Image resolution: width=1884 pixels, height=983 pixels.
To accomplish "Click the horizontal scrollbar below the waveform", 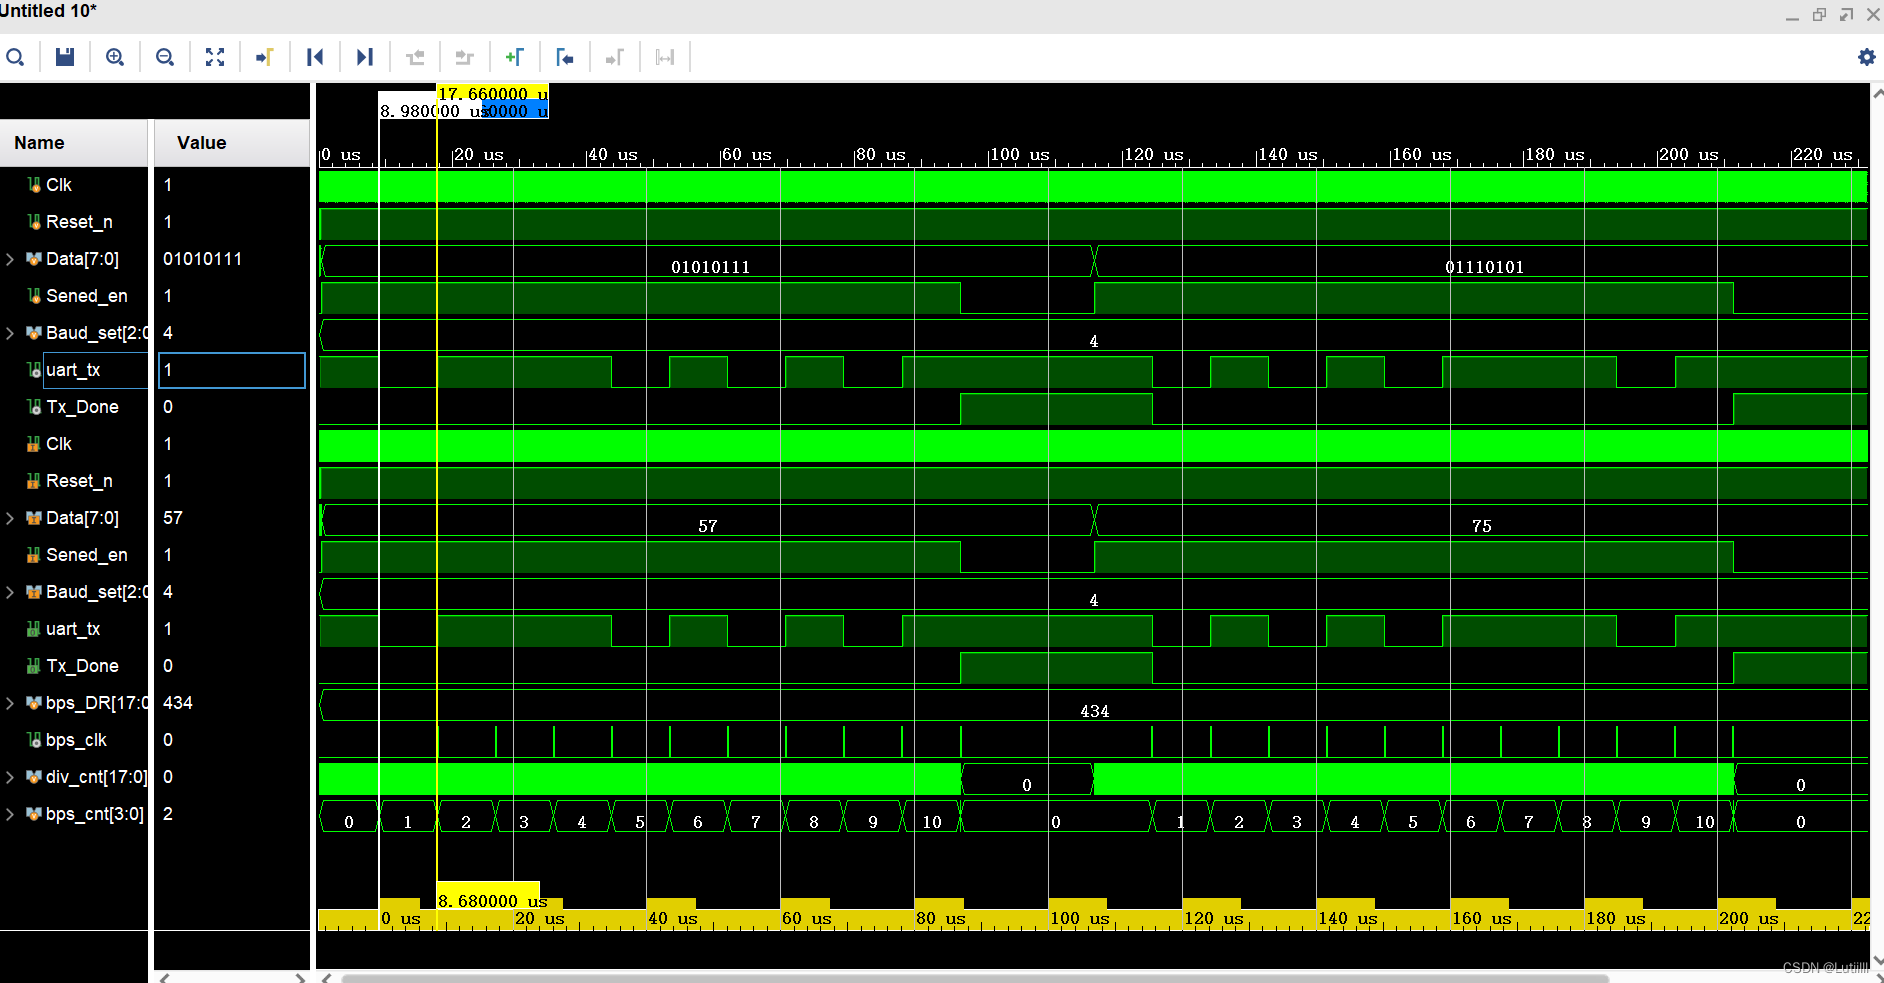I will click(x=1000, y=975).
